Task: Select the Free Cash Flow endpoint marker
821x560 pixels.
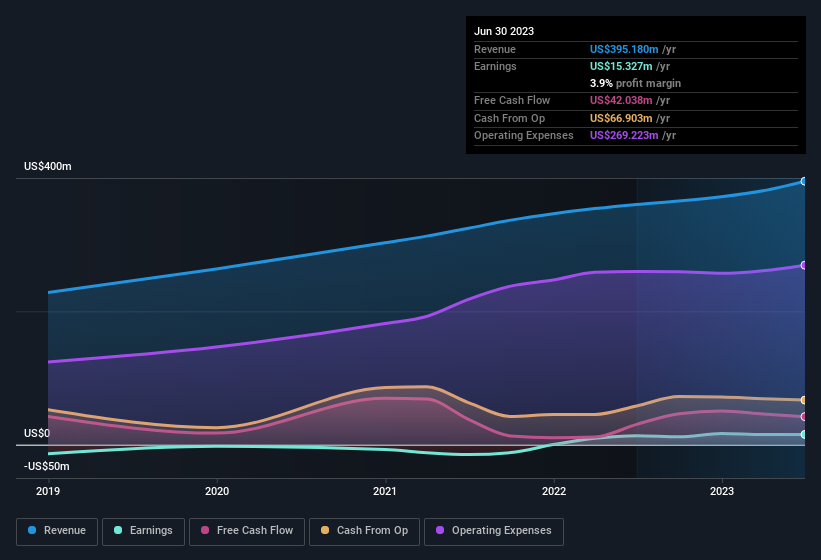Action: (804, 417)
